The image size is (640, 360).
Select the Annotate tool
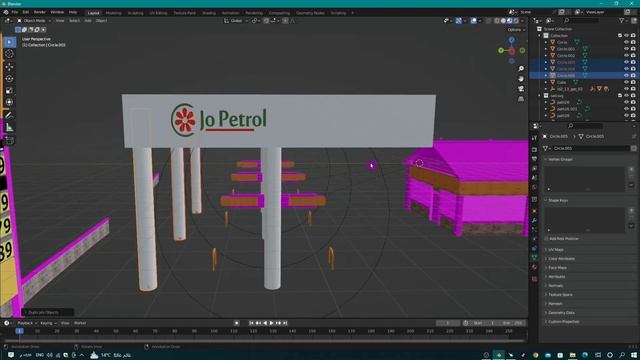click(x=9, y=115)
